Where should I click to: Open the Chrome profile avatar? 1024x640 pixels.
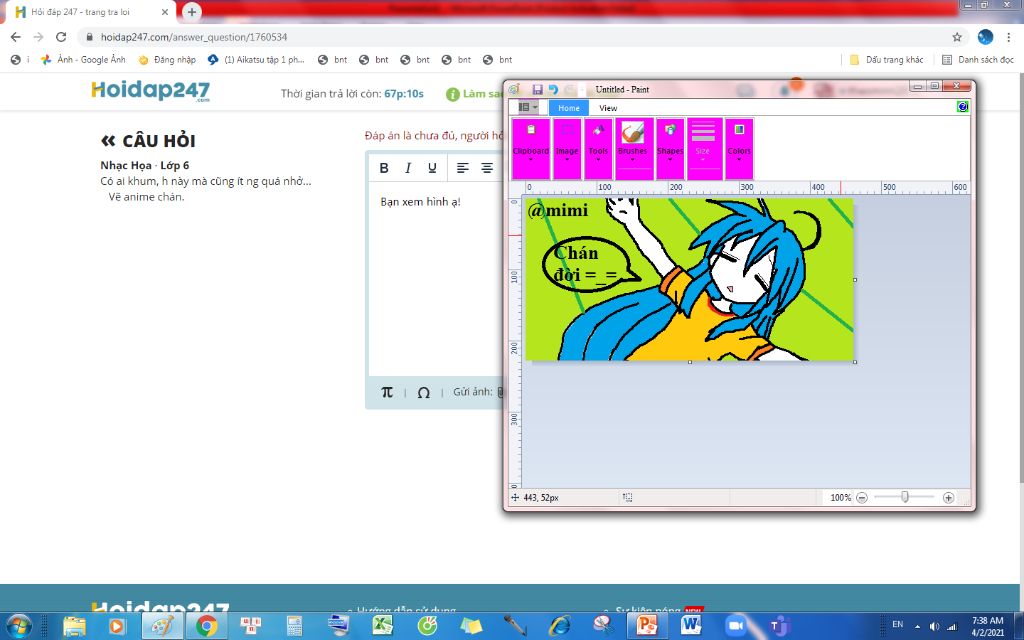(x=985, y=37)
